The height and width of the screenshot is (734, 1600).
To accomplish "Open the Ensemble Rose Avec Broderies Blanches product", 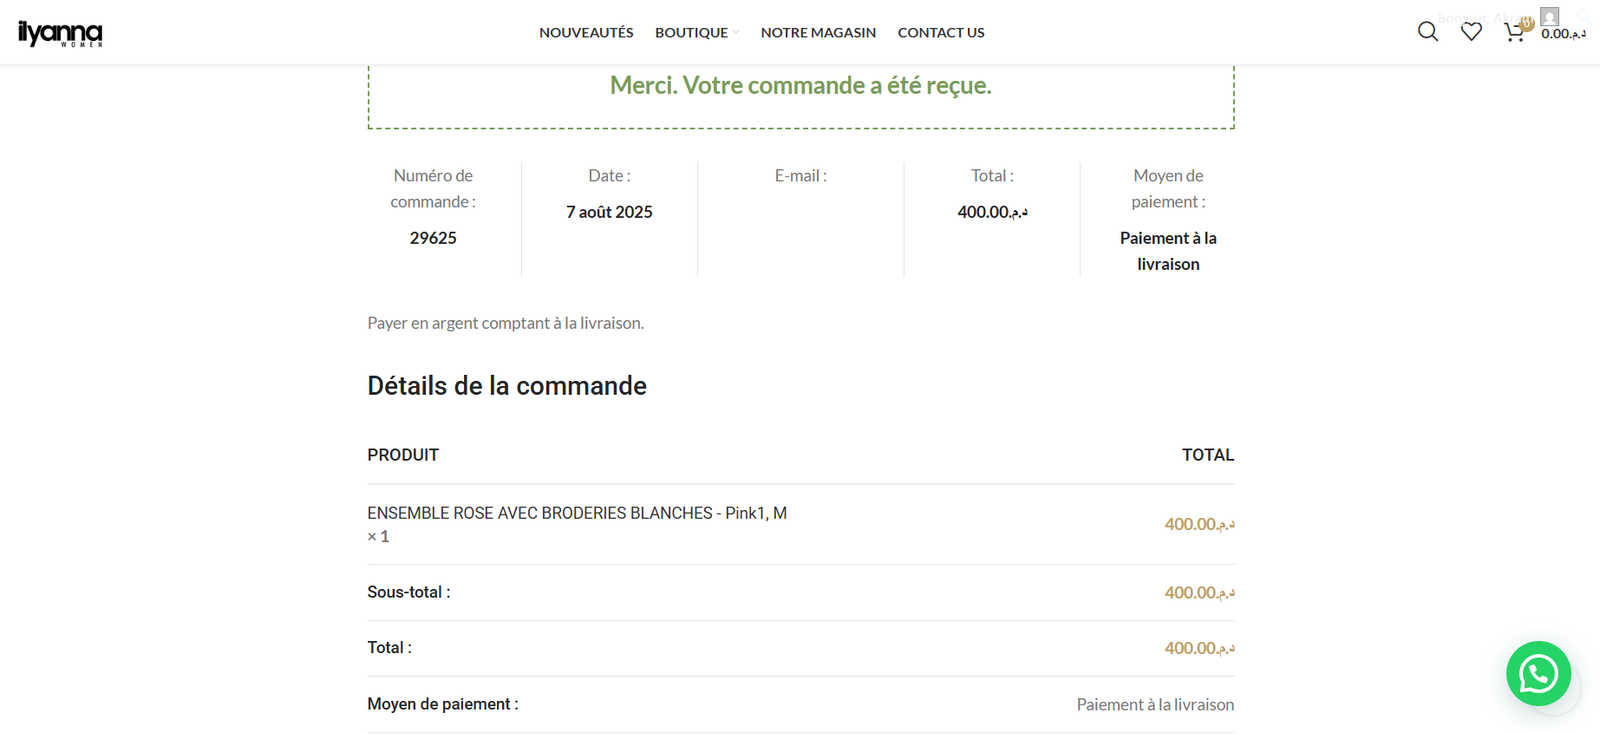I will [540, 513].
